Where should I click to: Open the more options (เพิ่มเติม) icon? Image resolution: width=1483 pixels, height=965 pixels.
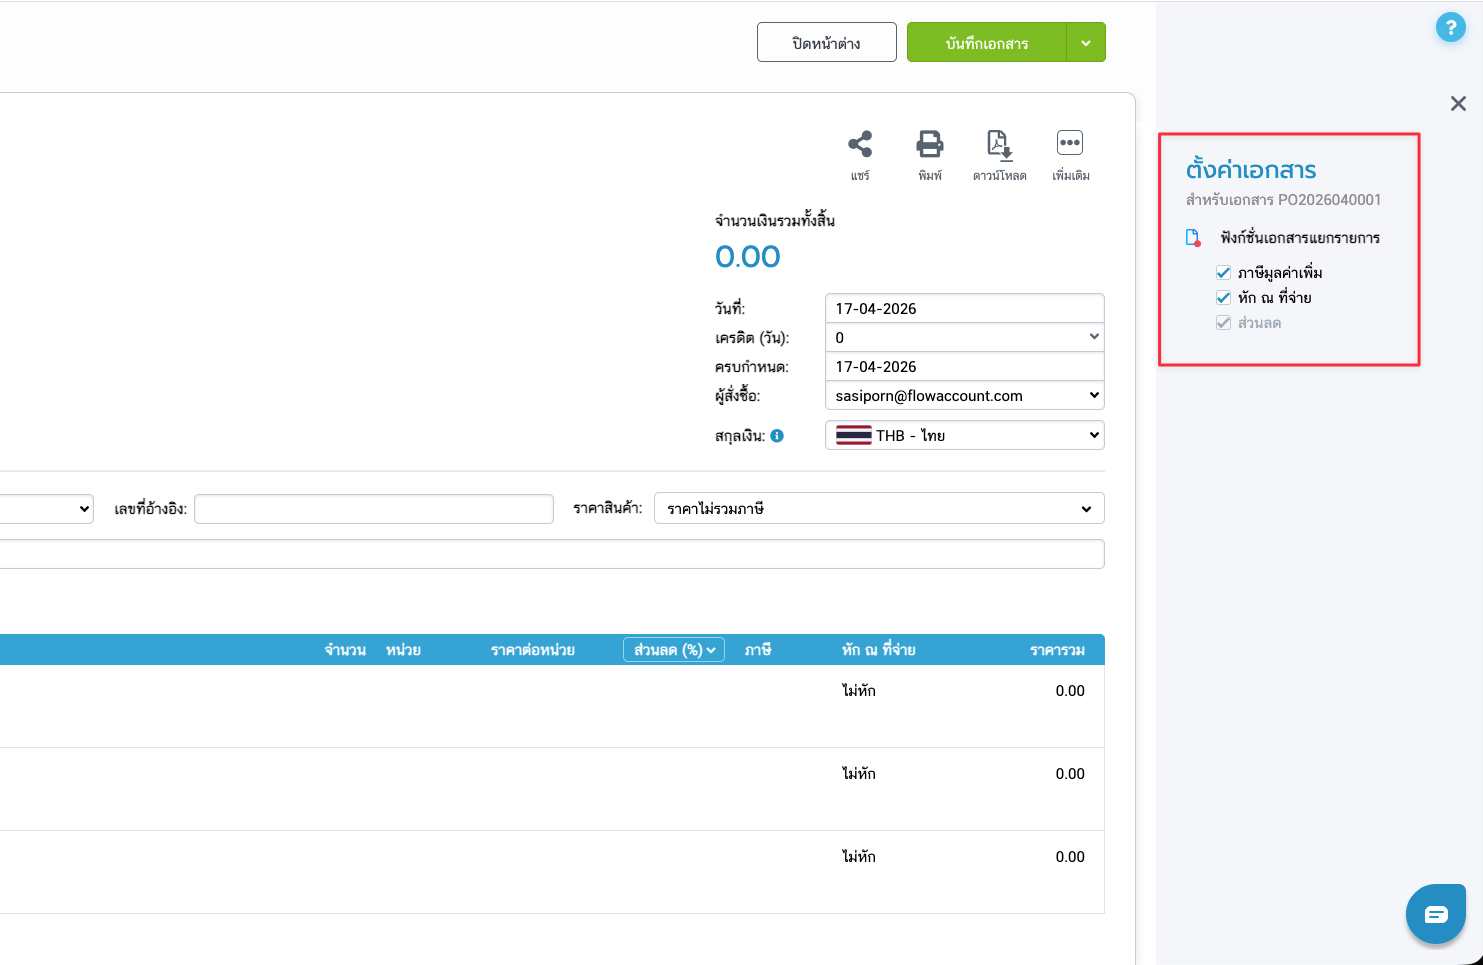tap(1070, 144)
